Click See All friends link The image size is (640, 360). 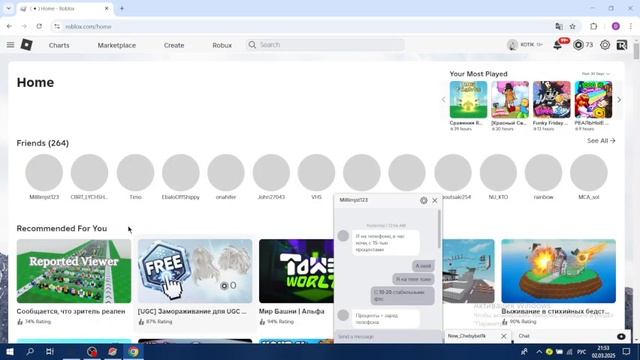pos(601,141)
